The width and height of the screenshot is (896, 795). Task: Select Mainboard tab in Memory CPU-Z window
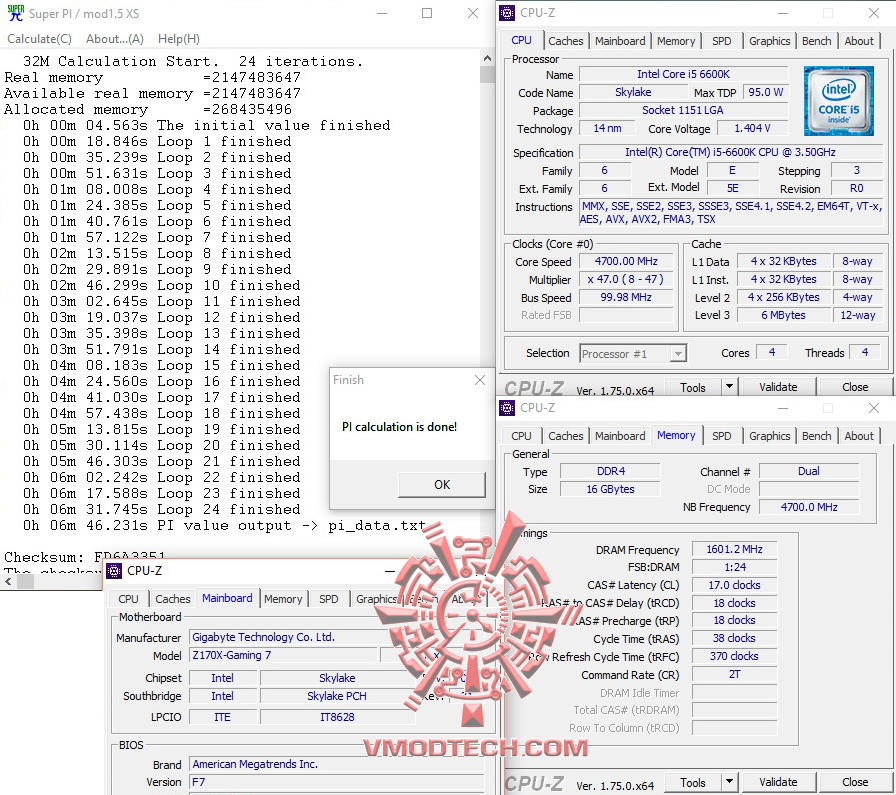click(620, 436)
